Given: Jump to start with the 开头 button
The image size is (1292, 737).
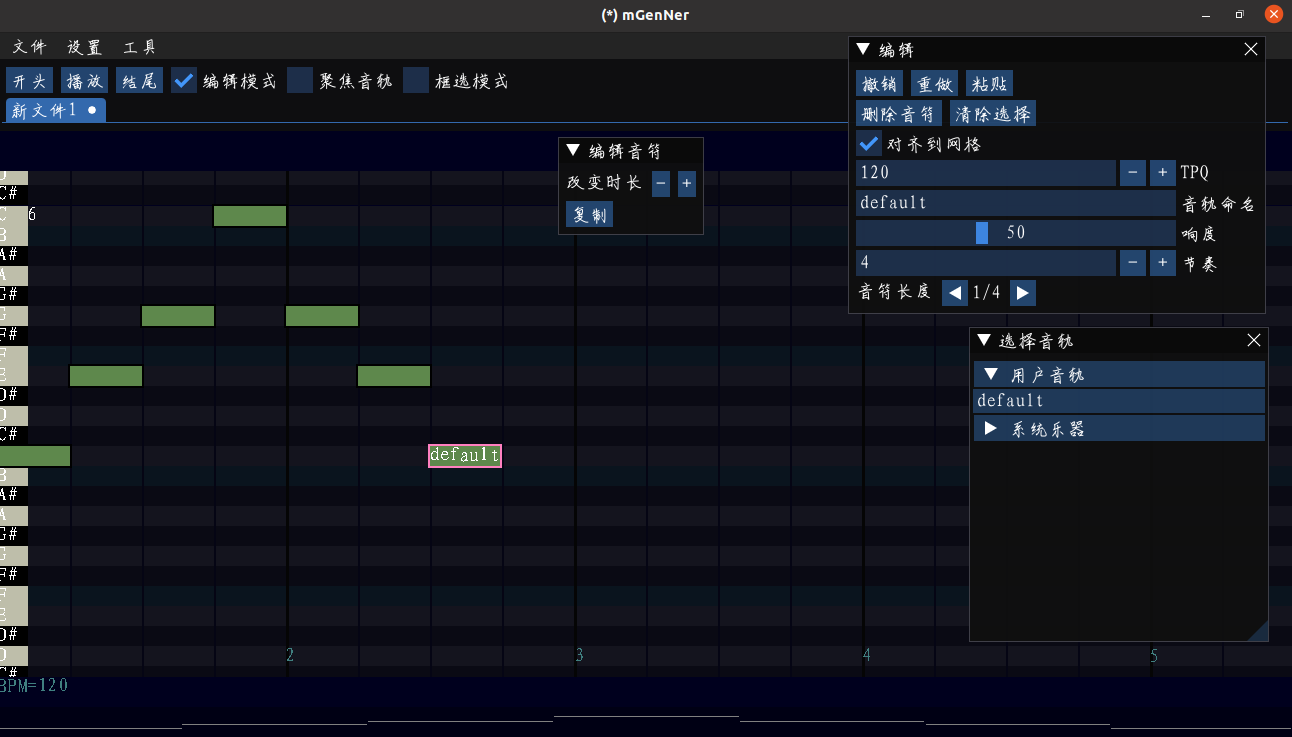Looking at the screenshot, I should point(29,80).
